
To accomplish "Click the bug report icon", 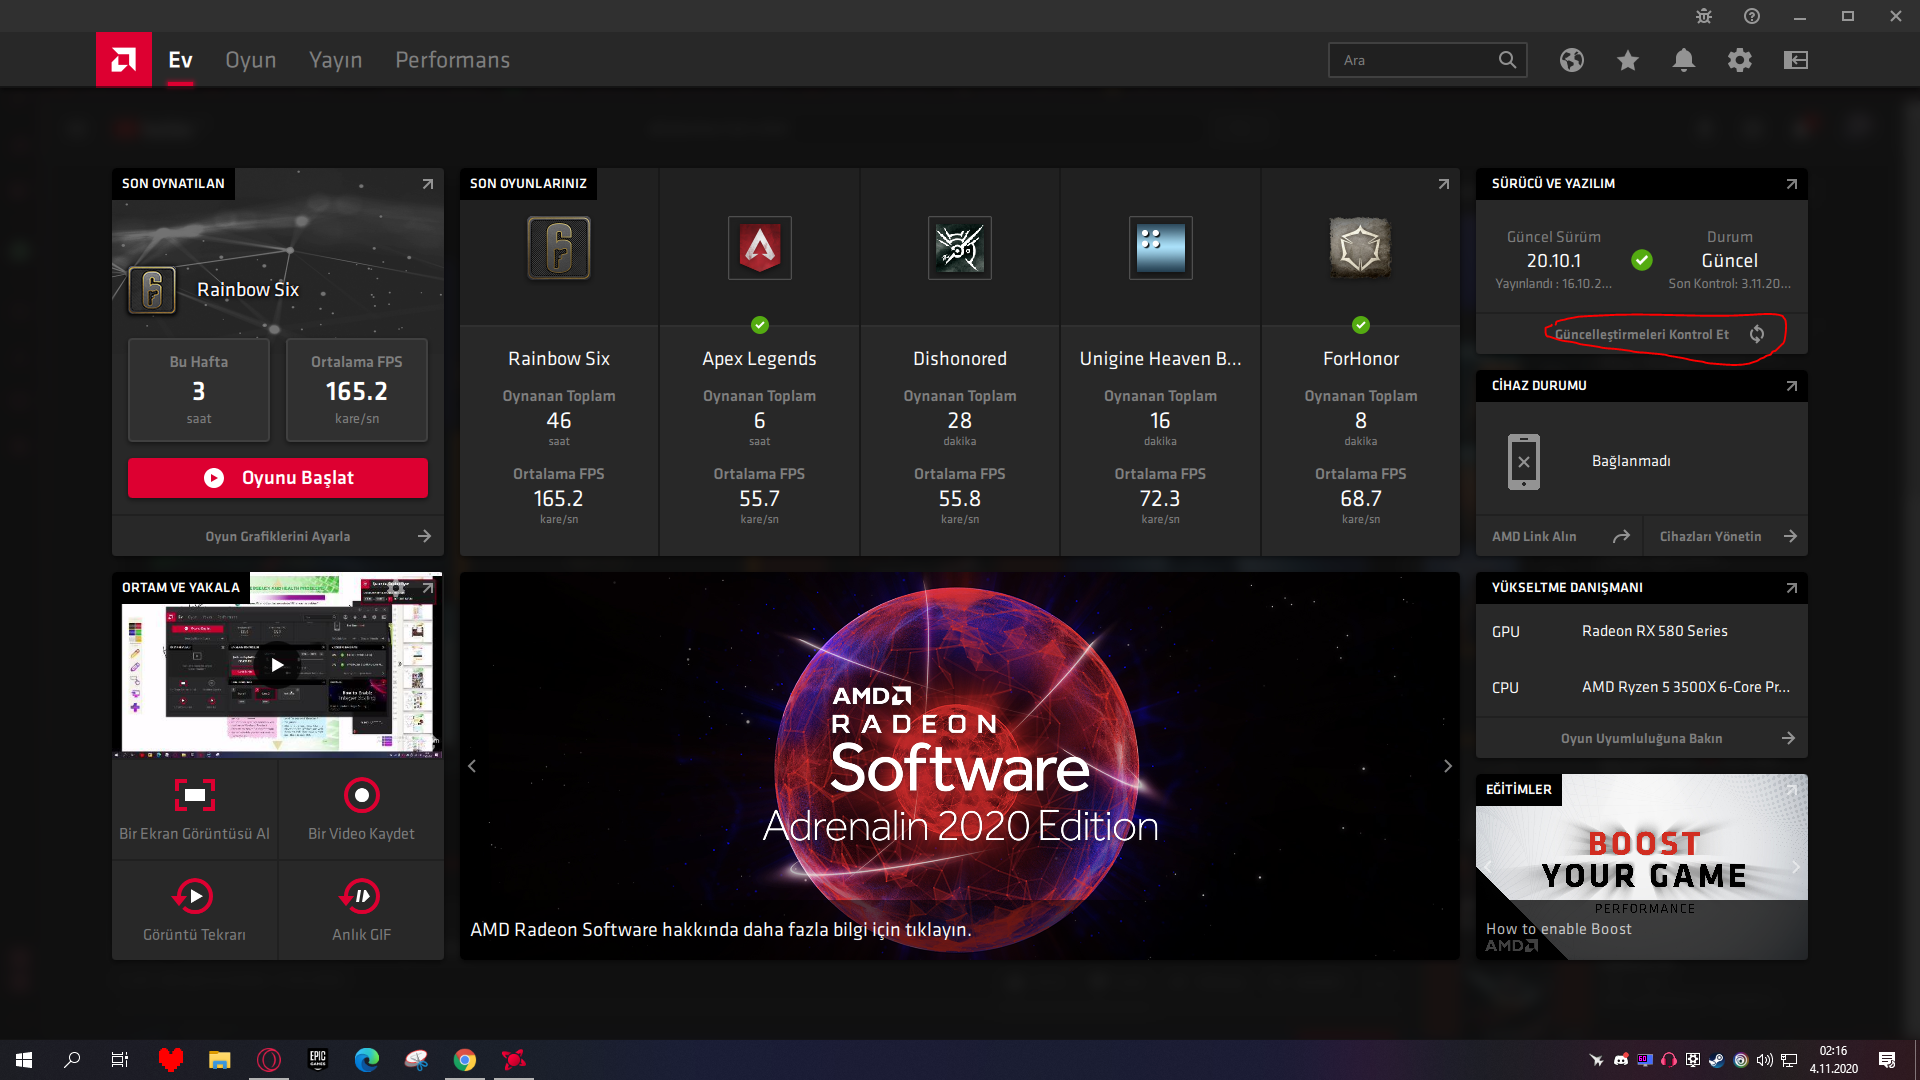I will click(1704, 16).
